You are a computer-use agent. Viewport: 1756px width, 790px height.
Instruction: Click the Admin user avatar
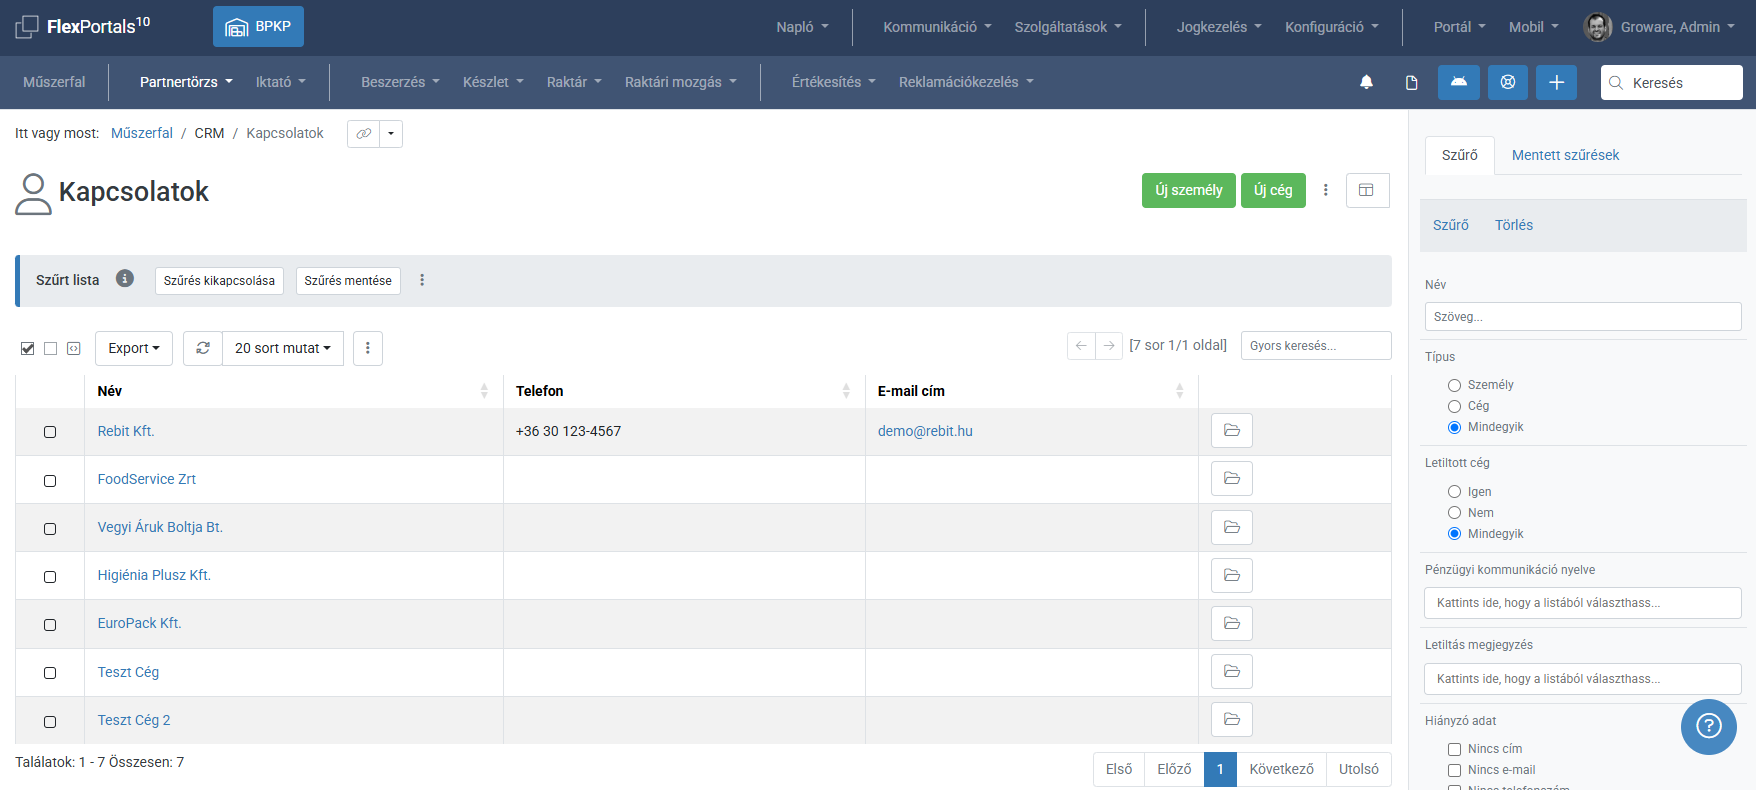(x=1598, y=27)
